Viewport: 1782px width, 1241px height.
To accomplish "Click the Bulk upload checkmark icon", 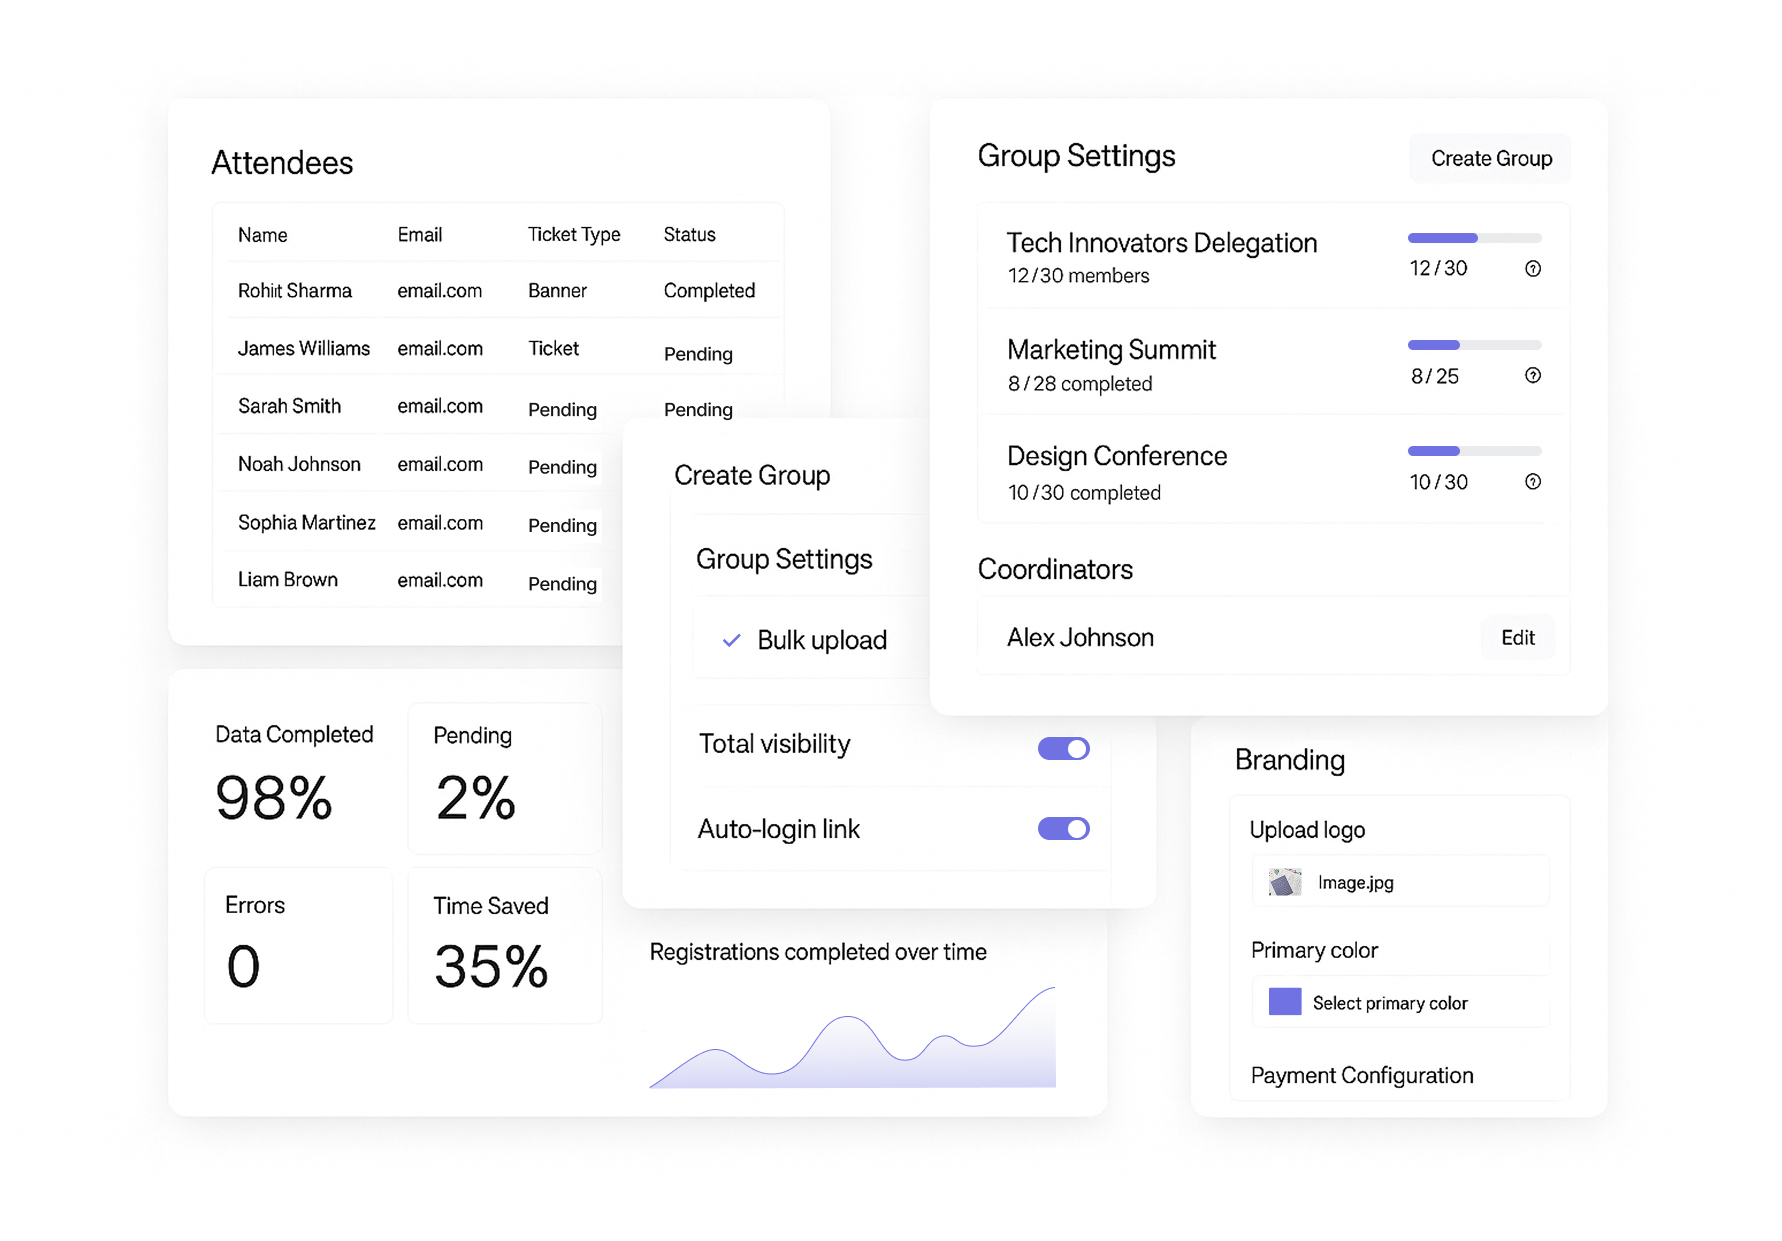I will click(x=732, y=640).
